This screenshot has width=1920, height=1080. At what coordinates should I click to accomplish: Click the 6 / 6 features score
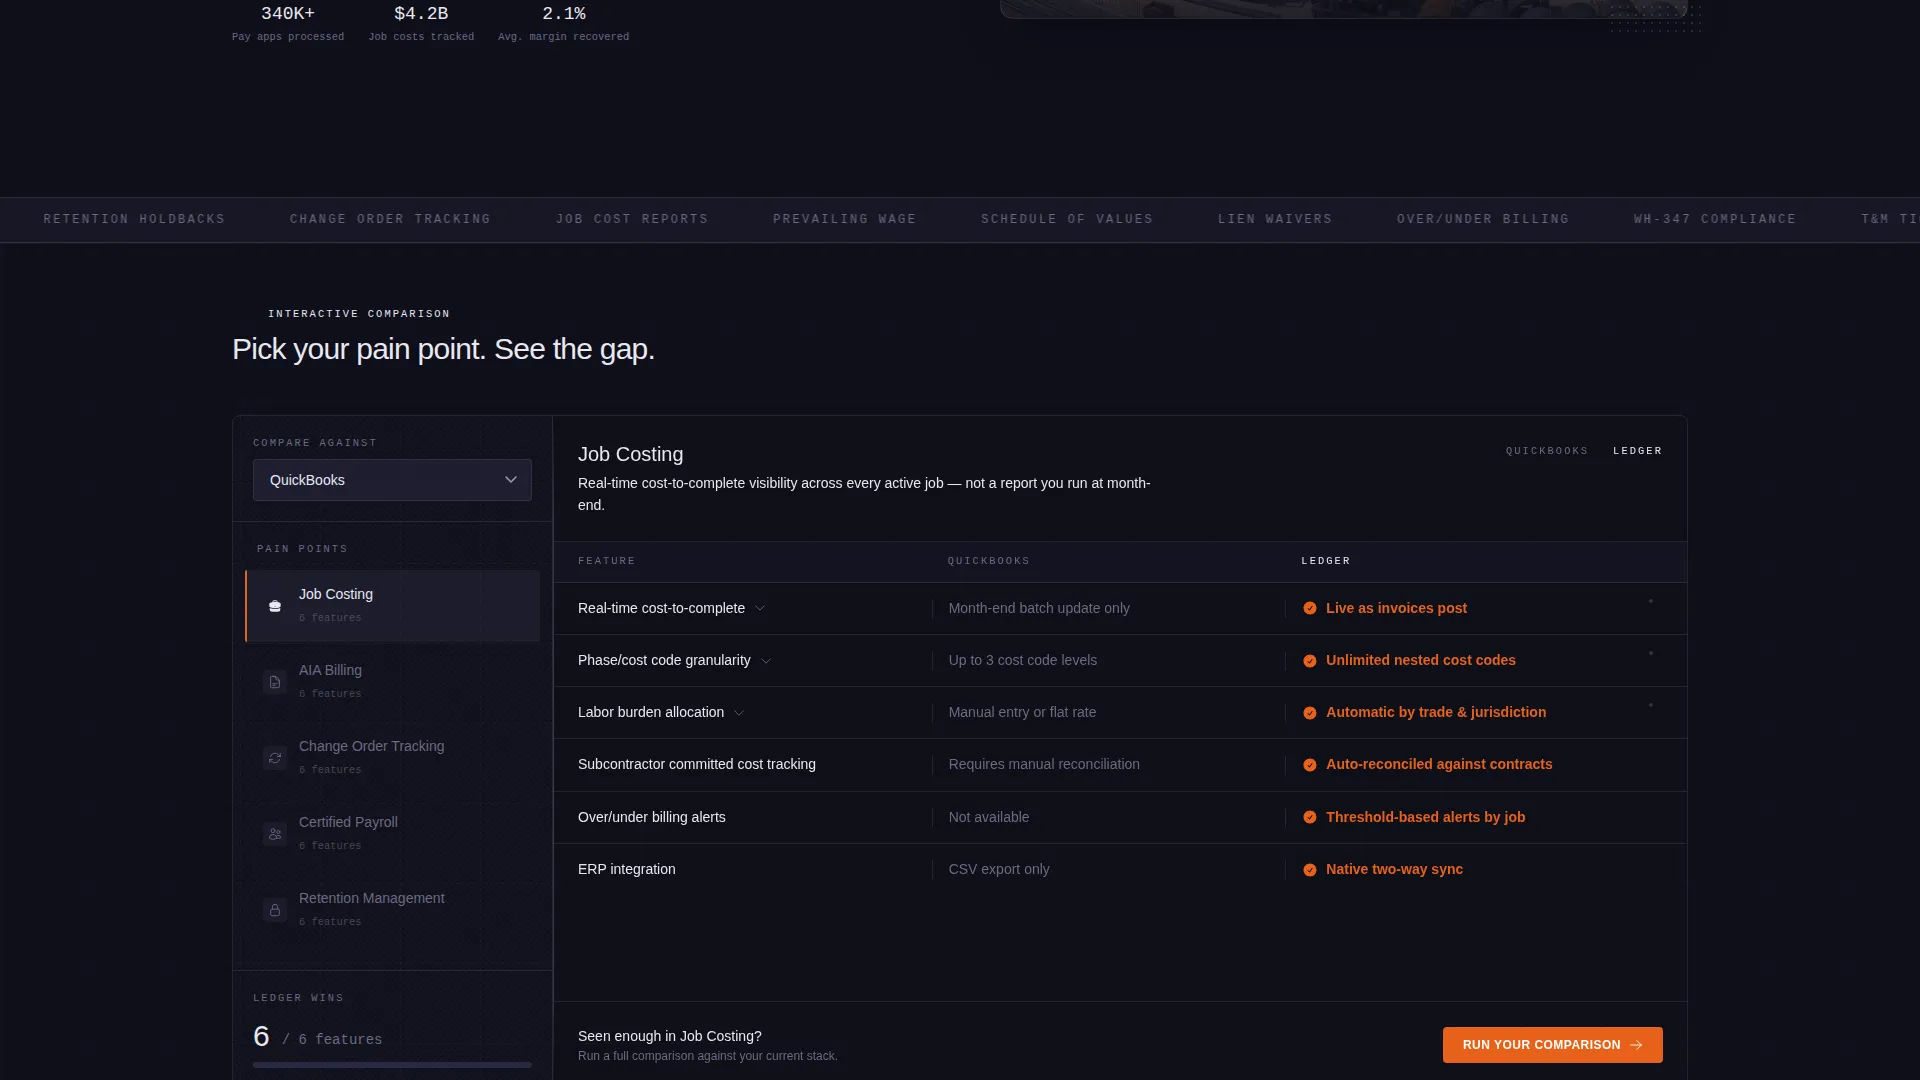click(318, 1037)
